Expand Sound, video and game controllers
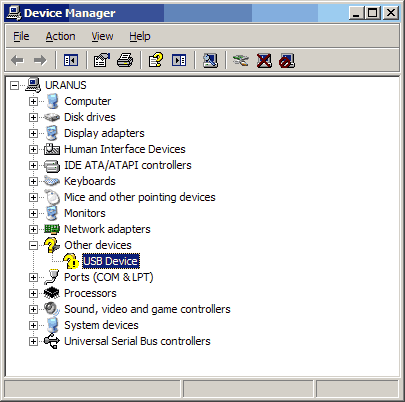The height and width of the screenshot is (402, 405). click(33, 309)
